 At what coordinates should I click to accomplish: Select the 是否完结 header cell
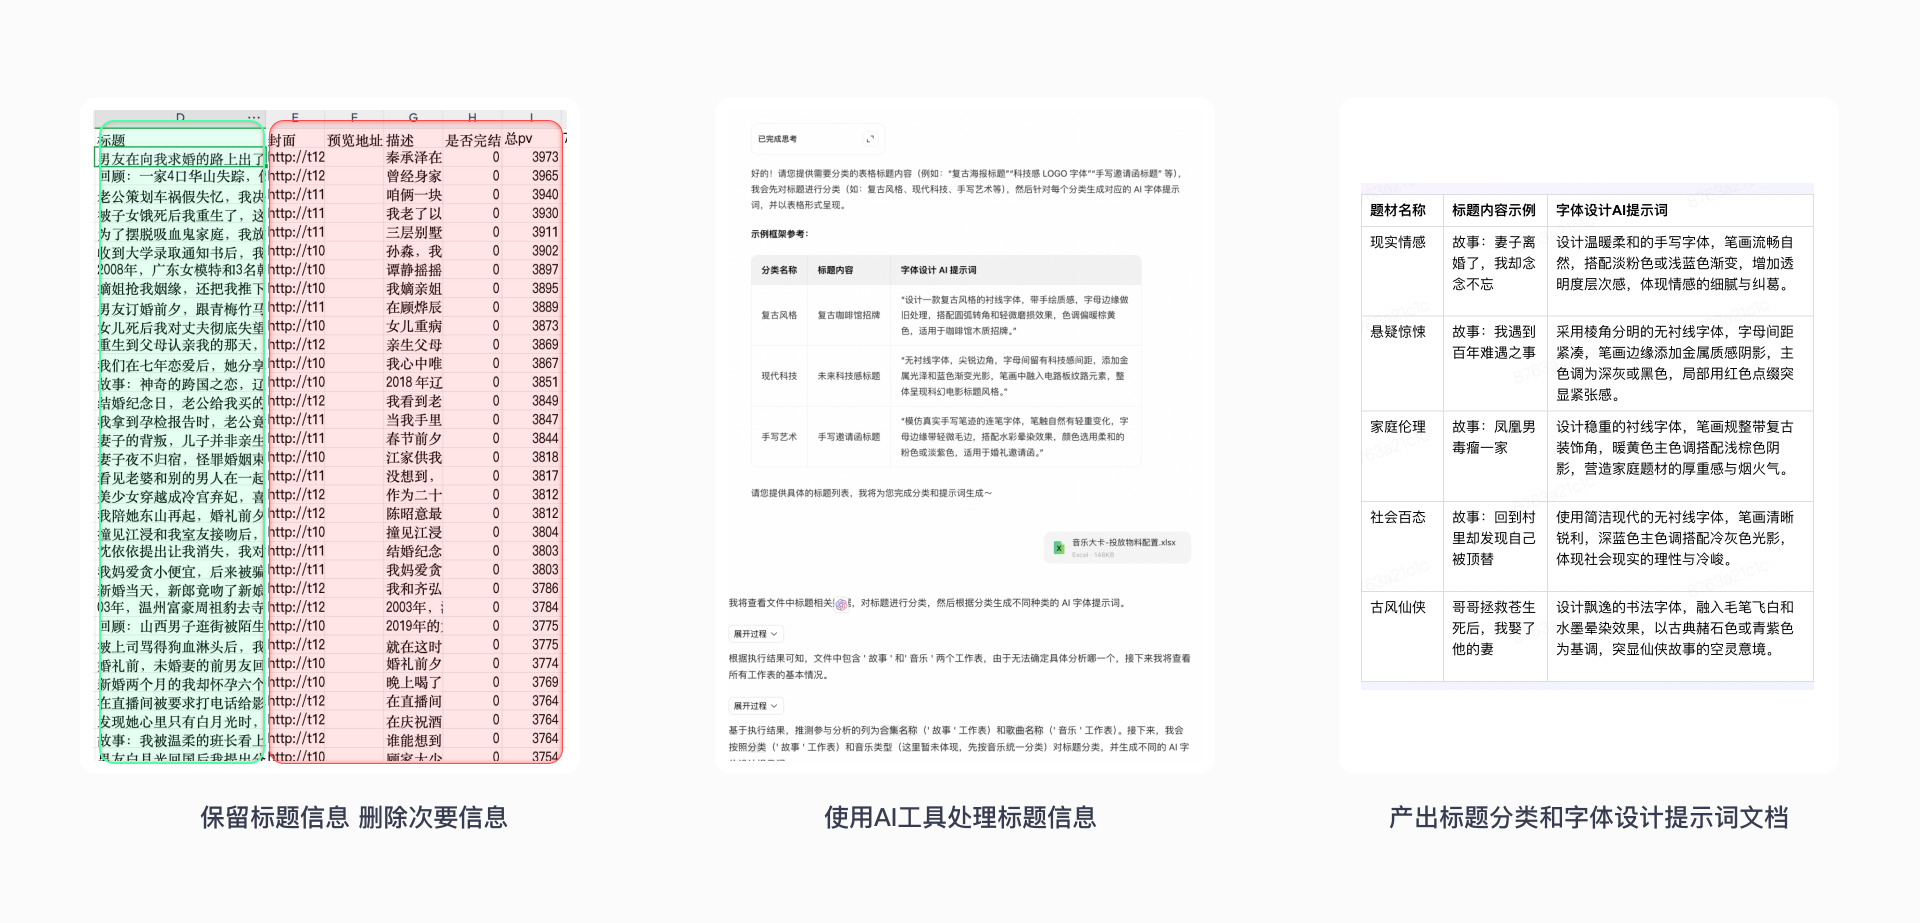point(473,140)
